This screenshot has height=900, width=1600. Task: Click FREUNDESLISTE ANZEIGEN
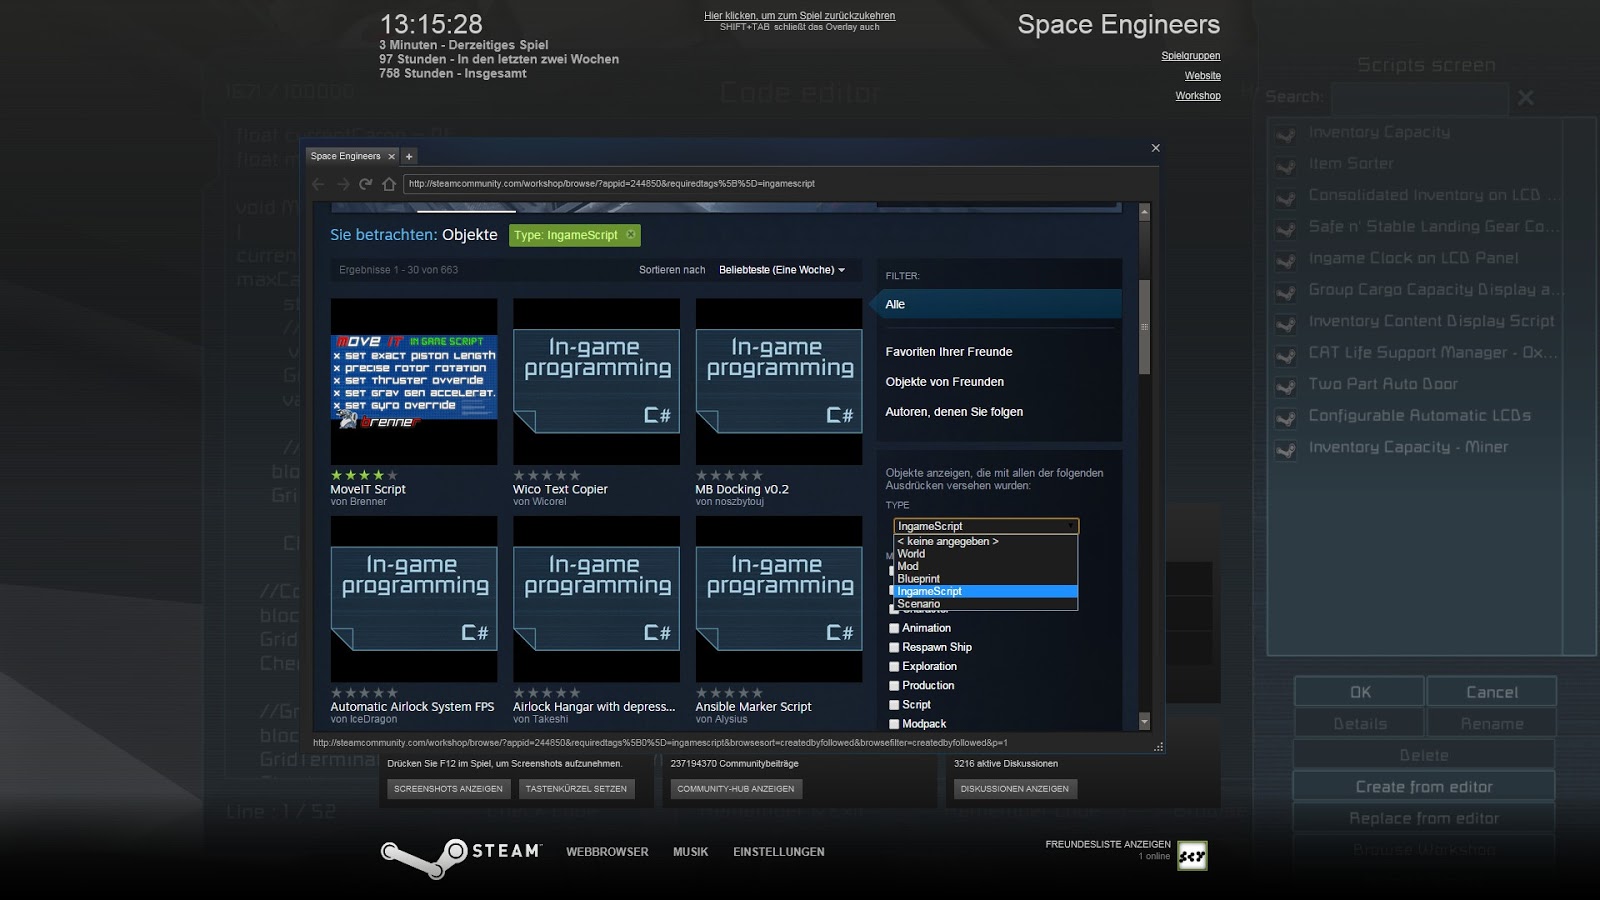tap(1108, 844)
